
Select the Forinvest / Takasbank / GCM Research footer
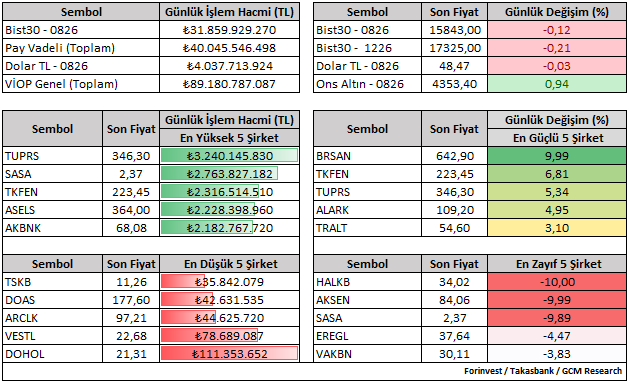543,371
